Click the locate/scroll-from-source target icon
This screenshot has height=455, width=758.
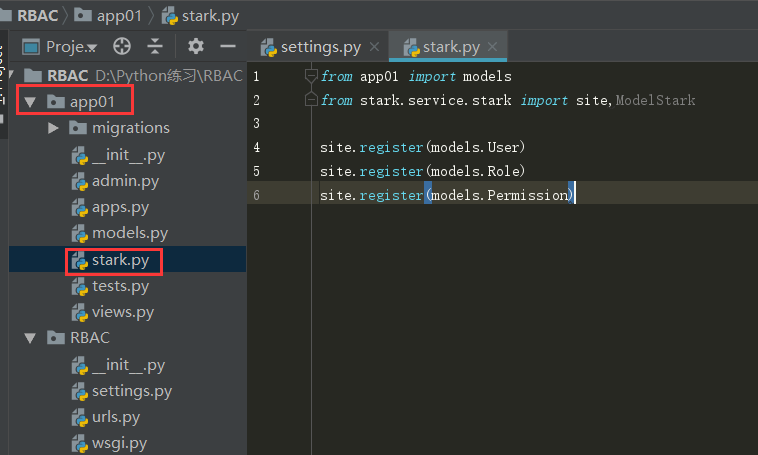122,46
